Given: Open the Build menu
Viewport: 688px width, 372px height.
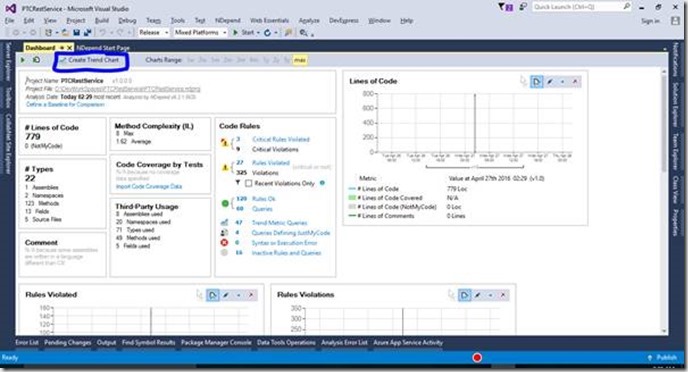Looking at the screenshot, I should coord(101,21).
